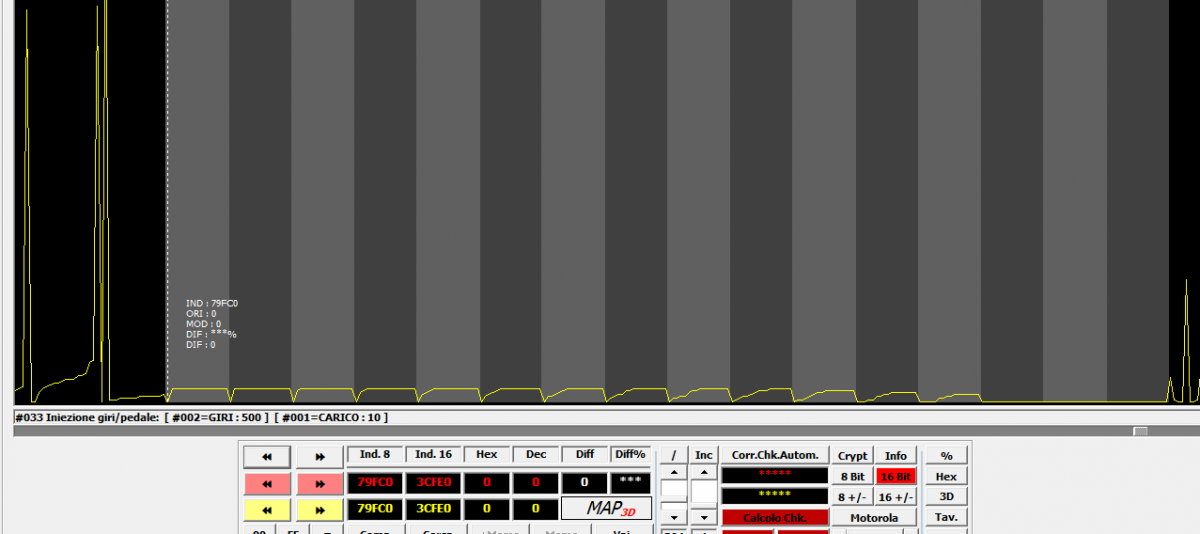Click the up arrow under Inc
Screen dimensions: 1200x534
tap(704, 472)
